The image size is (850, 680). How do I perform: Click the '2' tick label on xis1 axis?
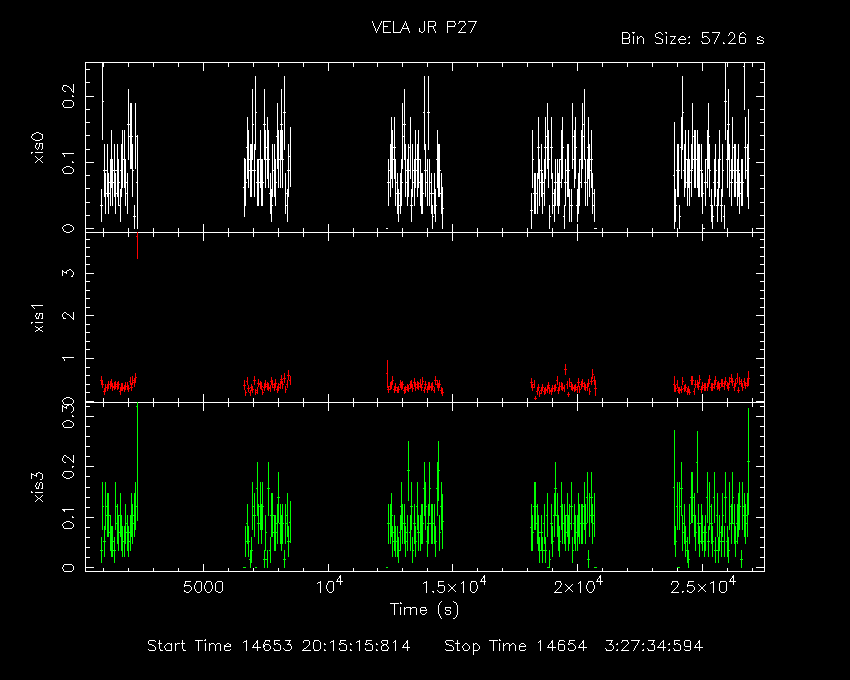click(69, 315)
